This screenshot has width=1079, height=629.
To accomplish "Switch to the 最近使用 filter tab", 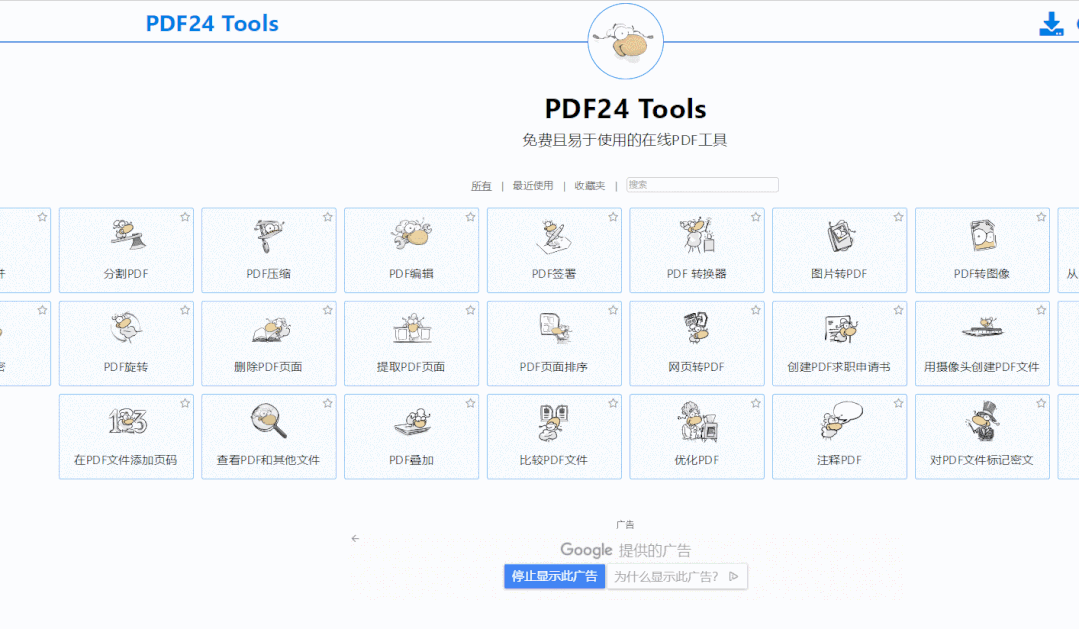I will click(532, 186).
